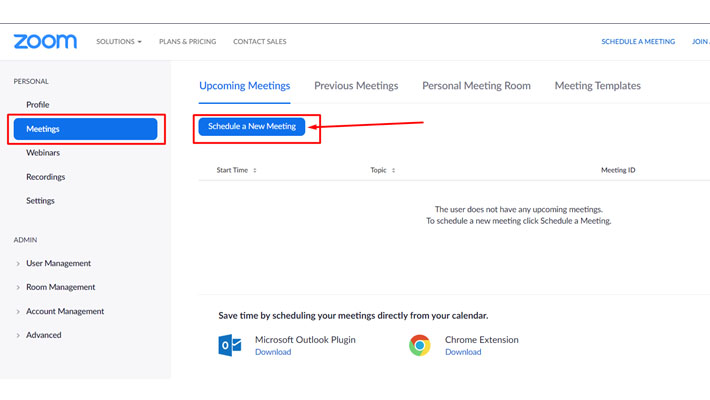Sort meetings by Start Time arrows

(x=255, y=170)
